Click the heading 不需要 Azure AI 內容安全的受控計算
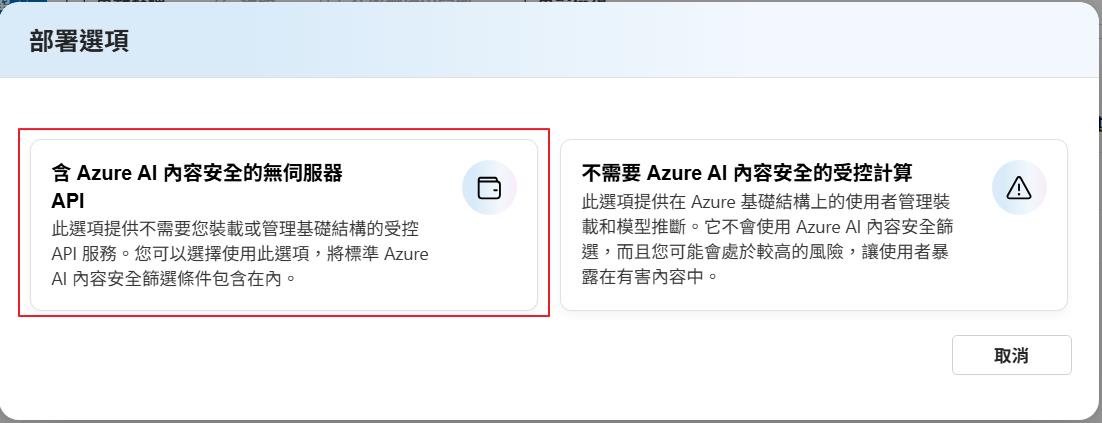The width and height of the screenshot is (1102, 423). pyautogui.click(x=747, y=173)
